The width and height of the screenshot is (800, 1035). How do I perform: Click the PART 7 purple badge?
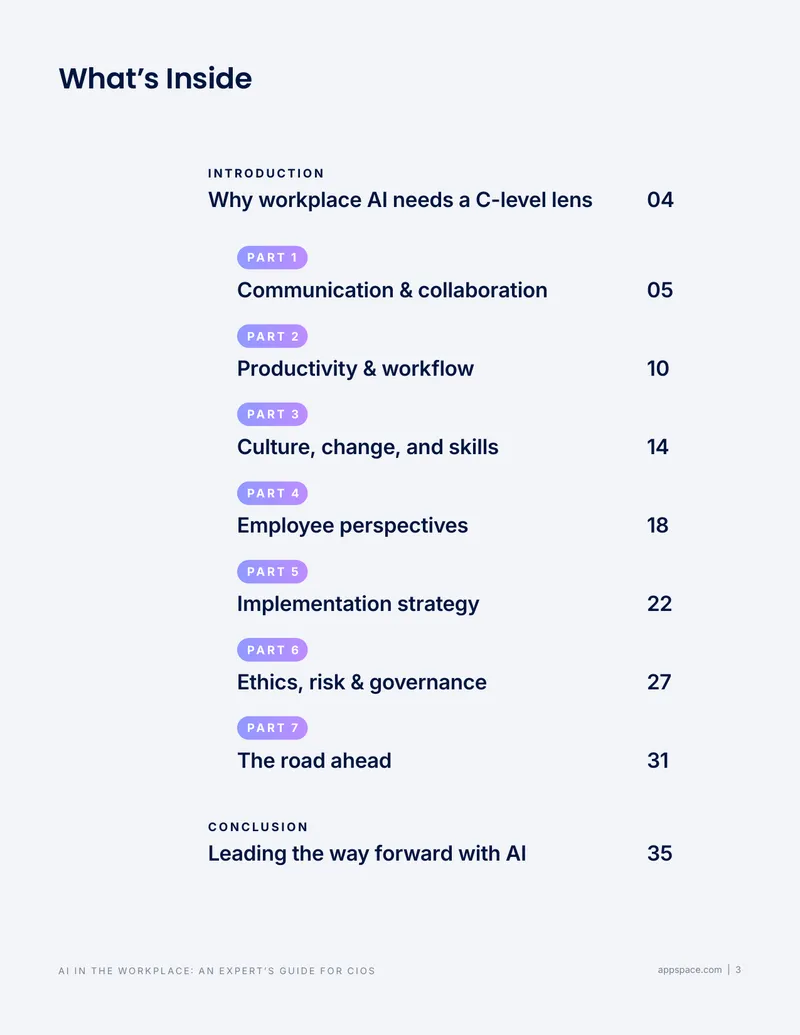(x=272, y=728)
